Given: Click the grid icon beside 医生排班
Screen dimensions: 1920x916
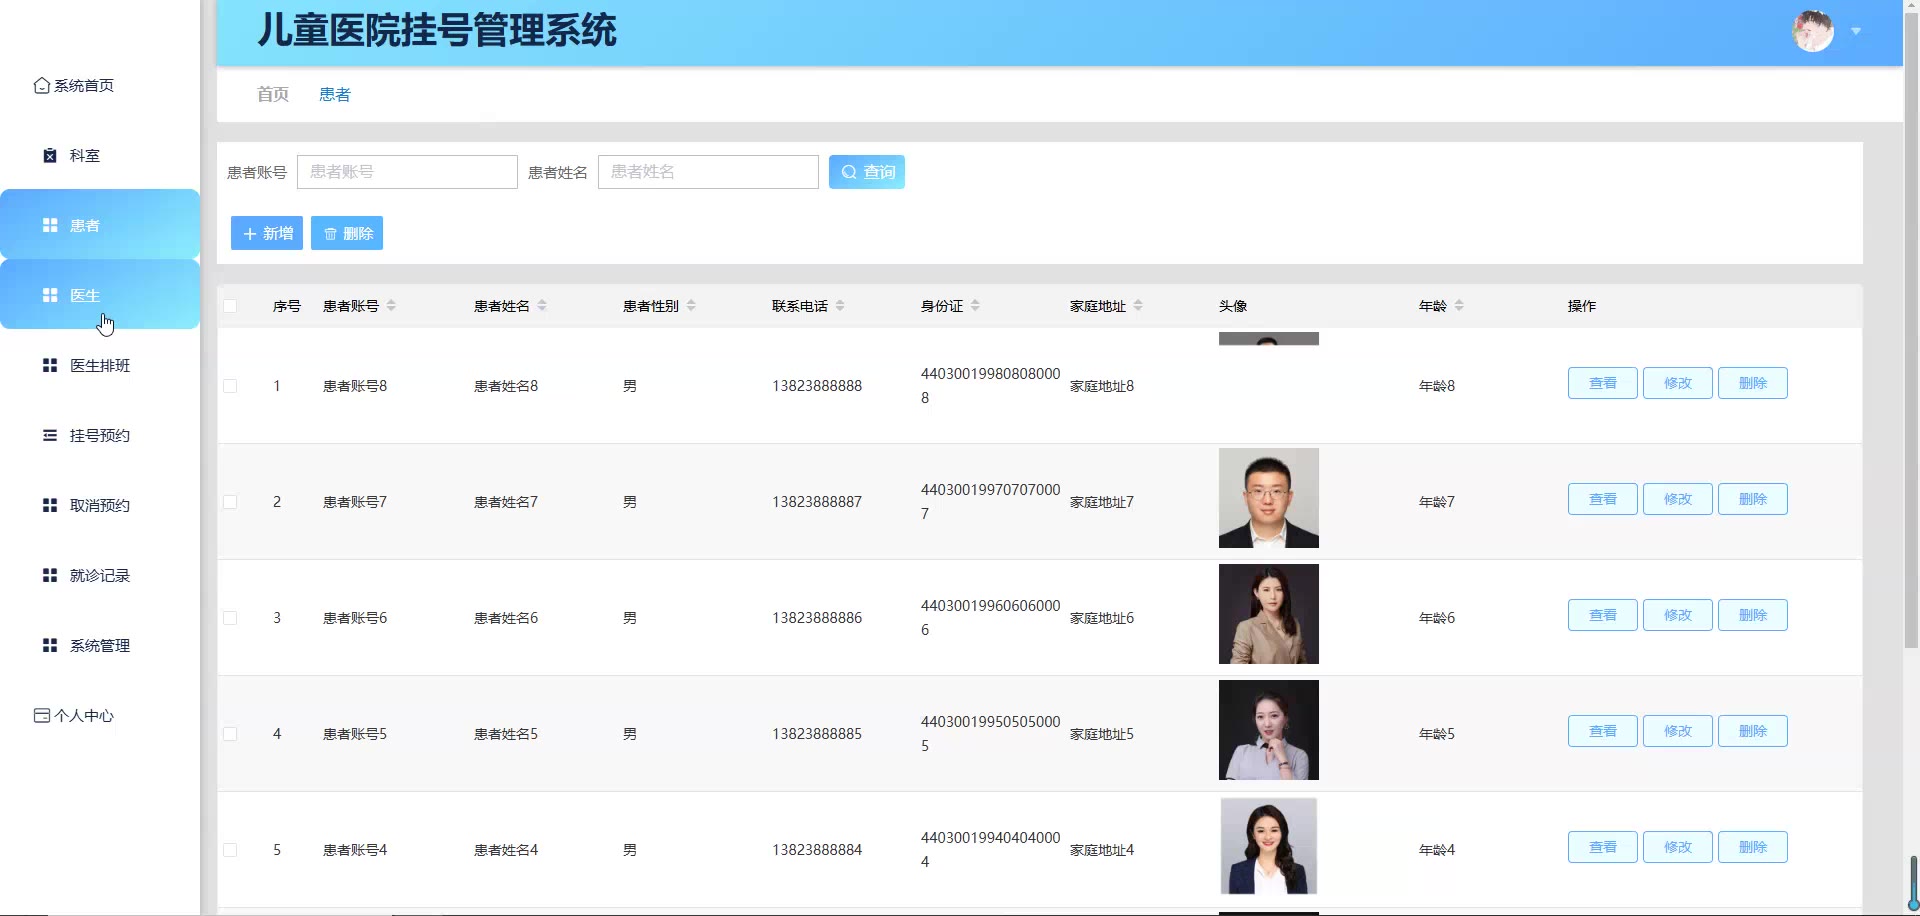Looking at the screenshot, I should coord(50,366).
